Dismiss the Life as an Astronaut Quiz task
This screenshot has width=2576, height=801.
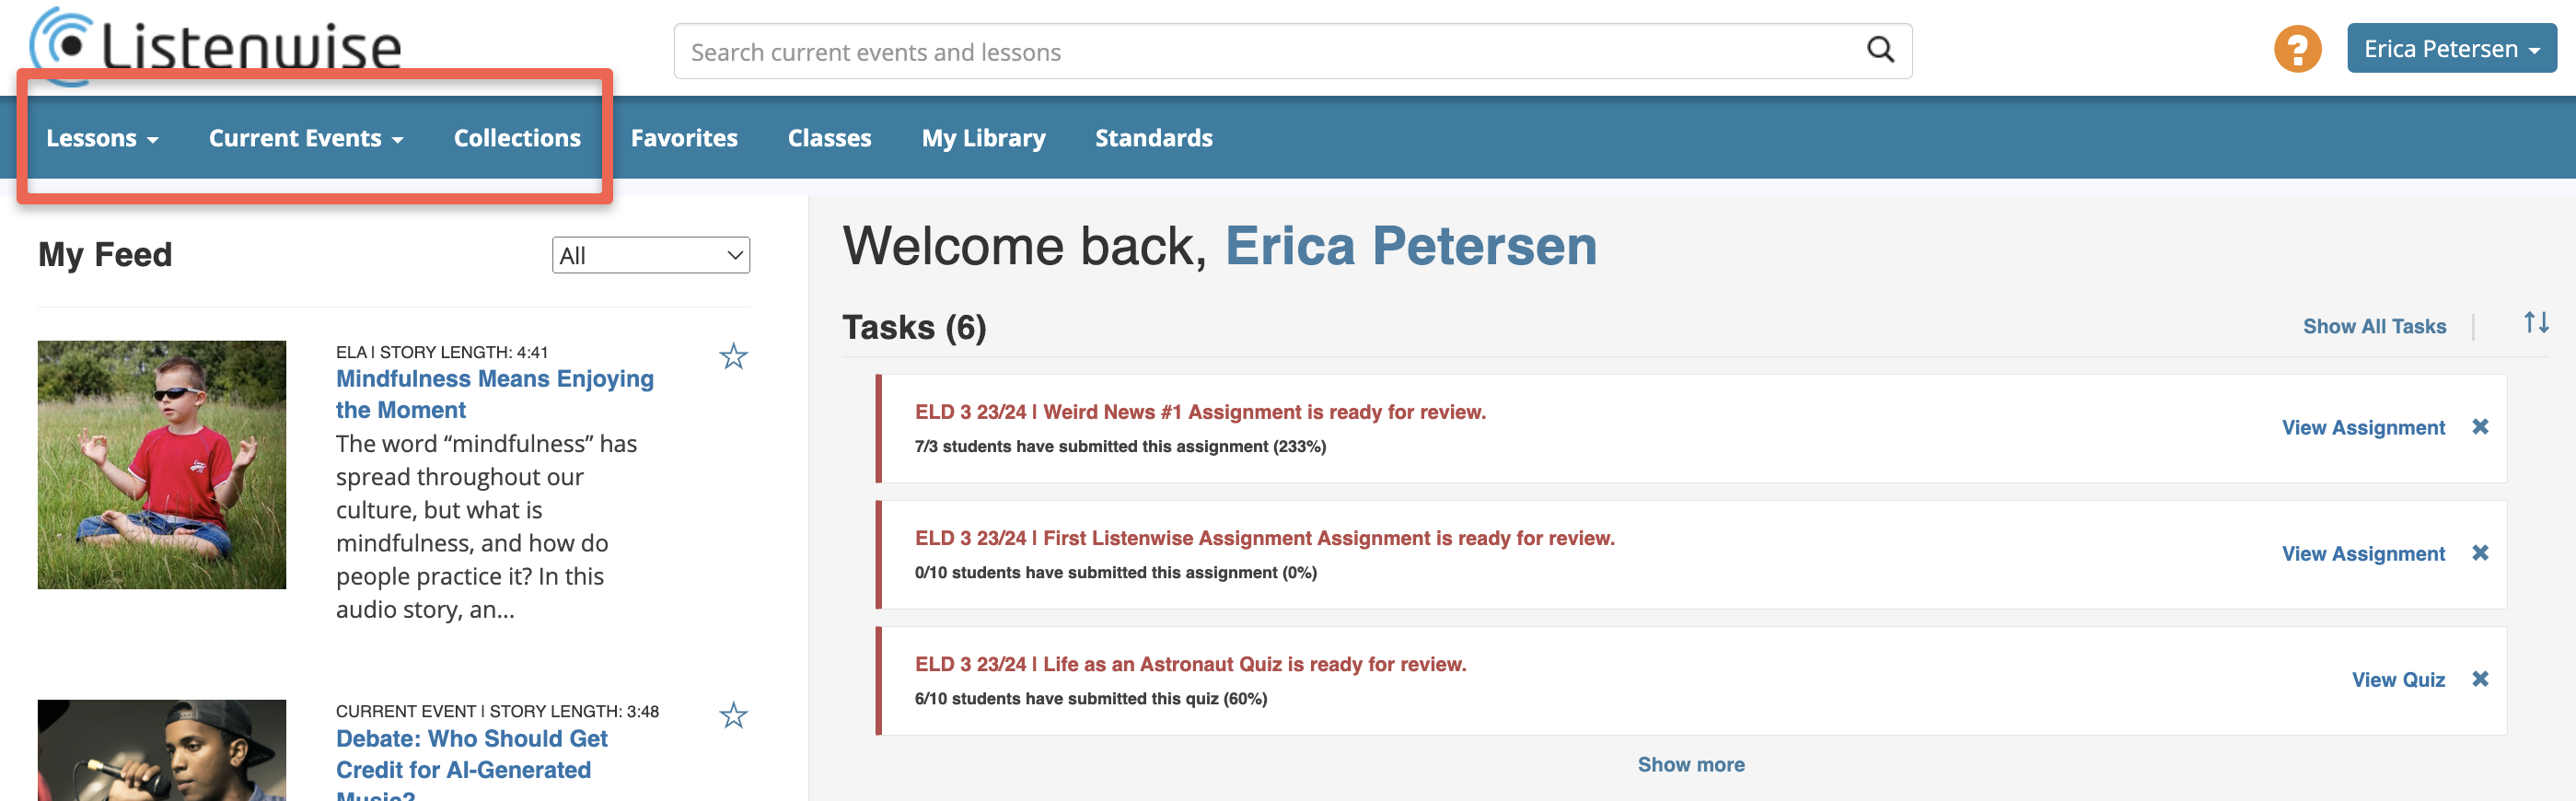(2480, 679)
